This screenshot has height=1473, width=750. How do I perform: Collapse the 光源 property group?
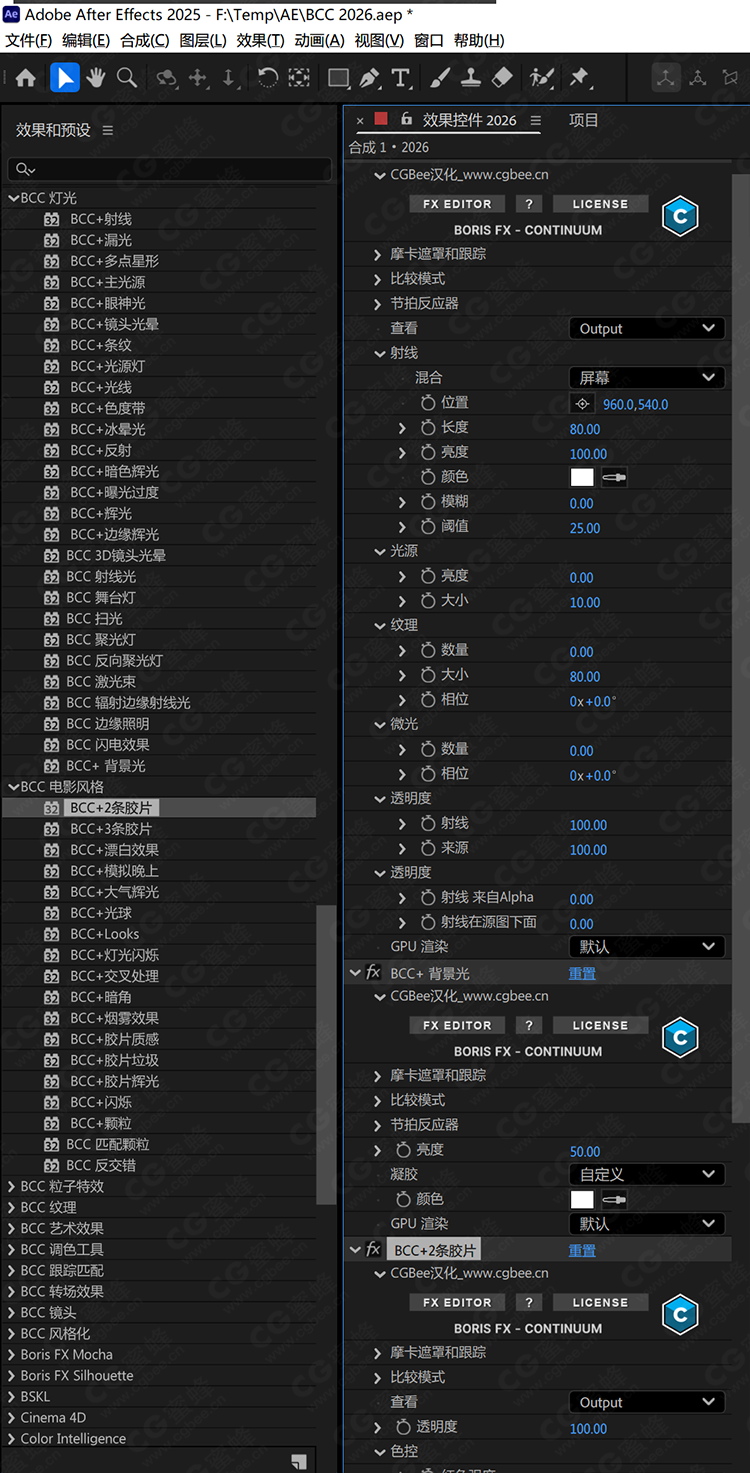[x=380, y=551]
